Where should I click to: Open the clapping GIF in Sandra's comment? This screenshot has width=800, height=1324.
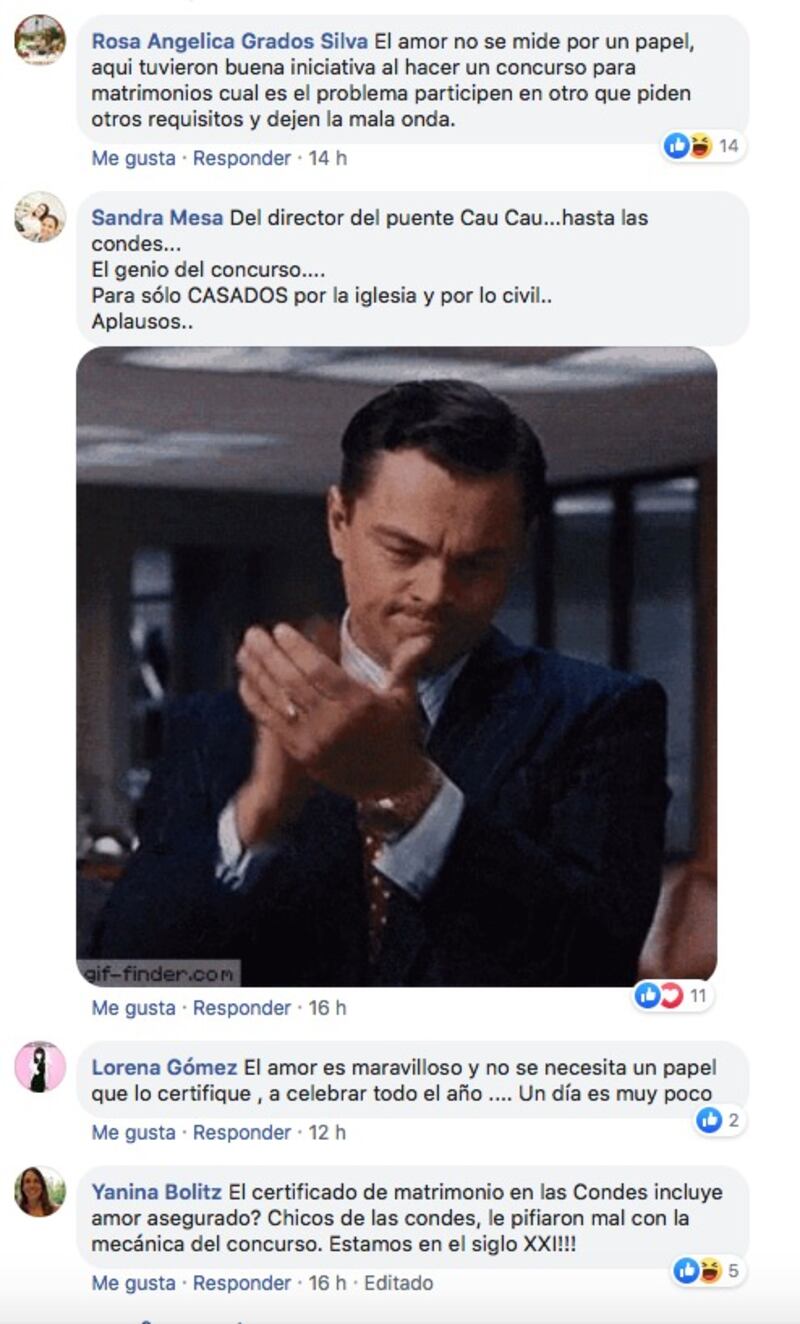[397, 667]
